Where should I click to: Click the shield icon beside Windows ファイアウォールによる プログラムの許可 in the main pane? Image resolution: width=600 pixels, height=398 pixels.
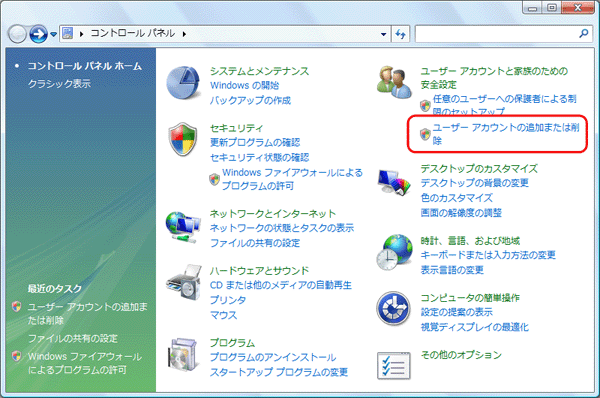214,179
